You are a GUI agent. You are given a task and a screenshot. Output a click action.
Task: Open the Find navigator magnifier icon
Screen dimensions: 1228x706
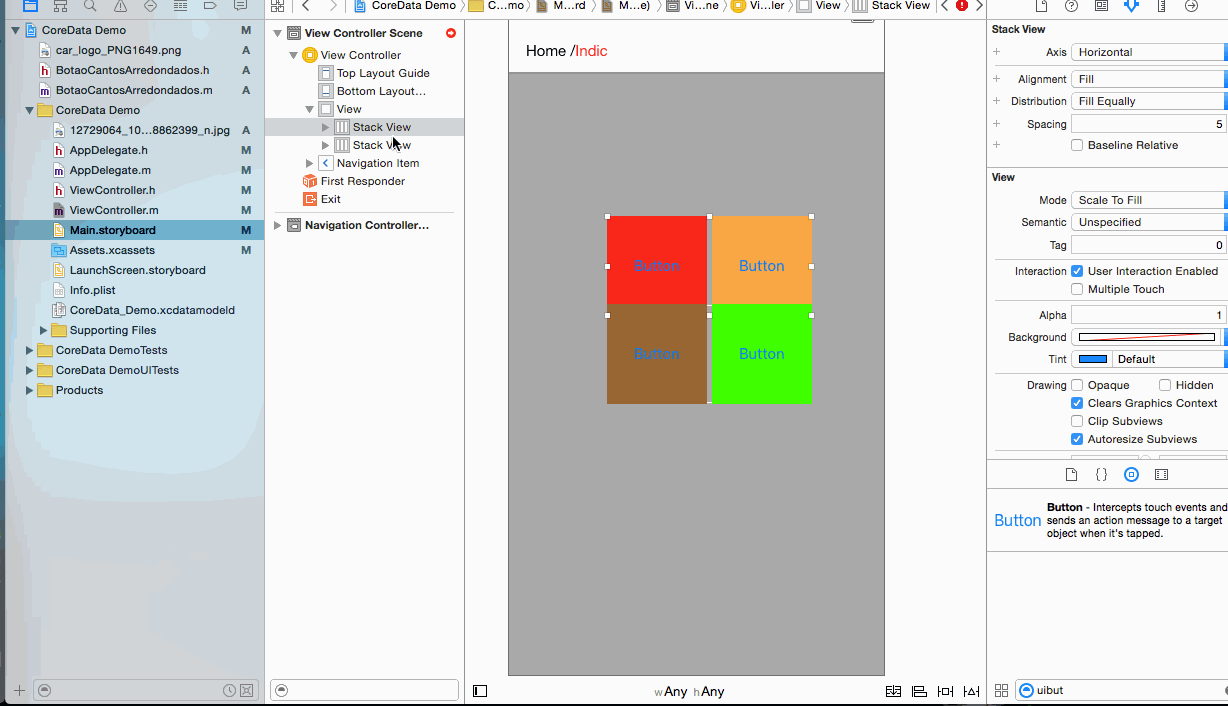click(x=90, y=6)
